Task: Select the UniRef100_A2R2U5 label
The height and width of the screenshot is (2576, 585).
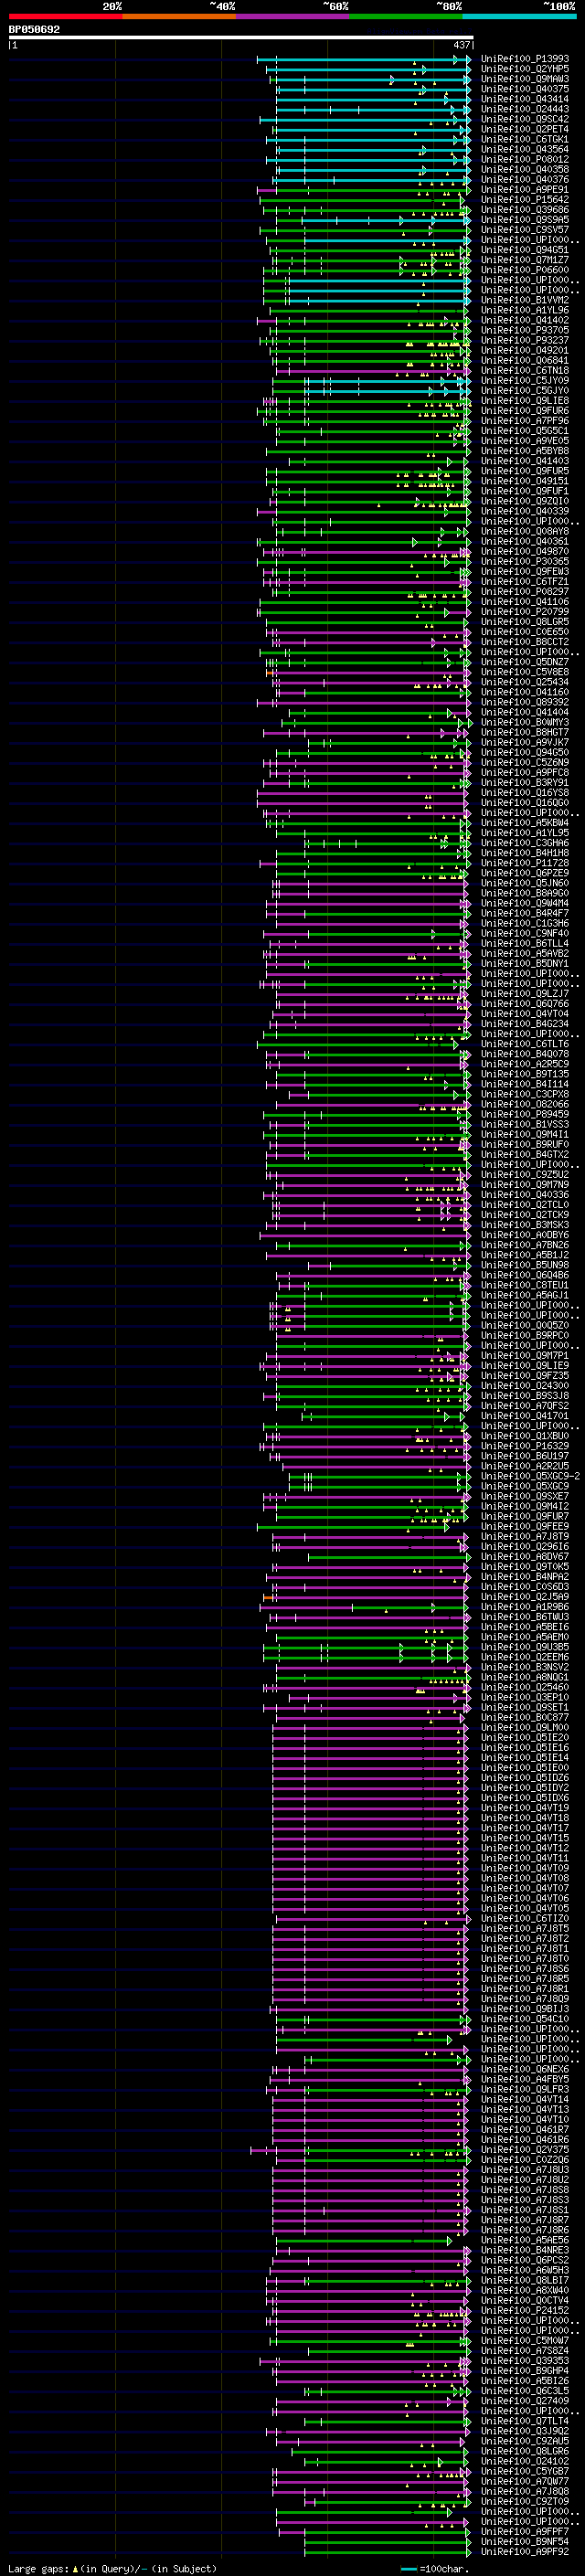Action: click(x=525, y=1466)
